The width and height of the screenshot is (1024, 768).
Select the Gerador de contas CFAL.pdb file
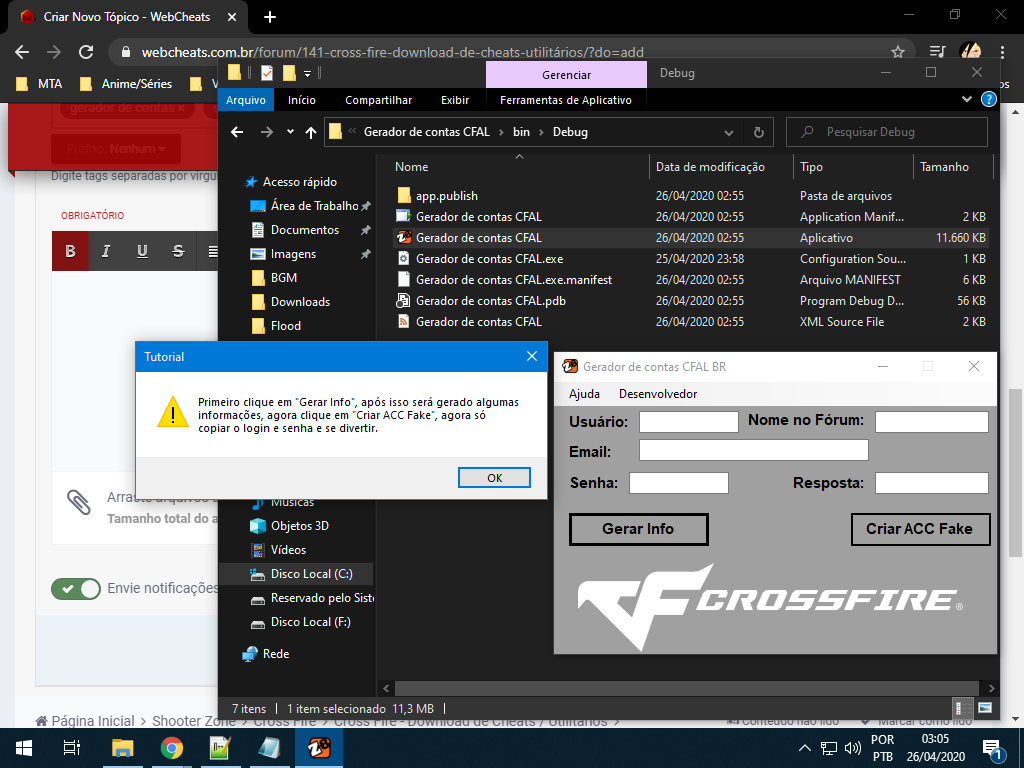pyautogui.click(x=490, y=301)
